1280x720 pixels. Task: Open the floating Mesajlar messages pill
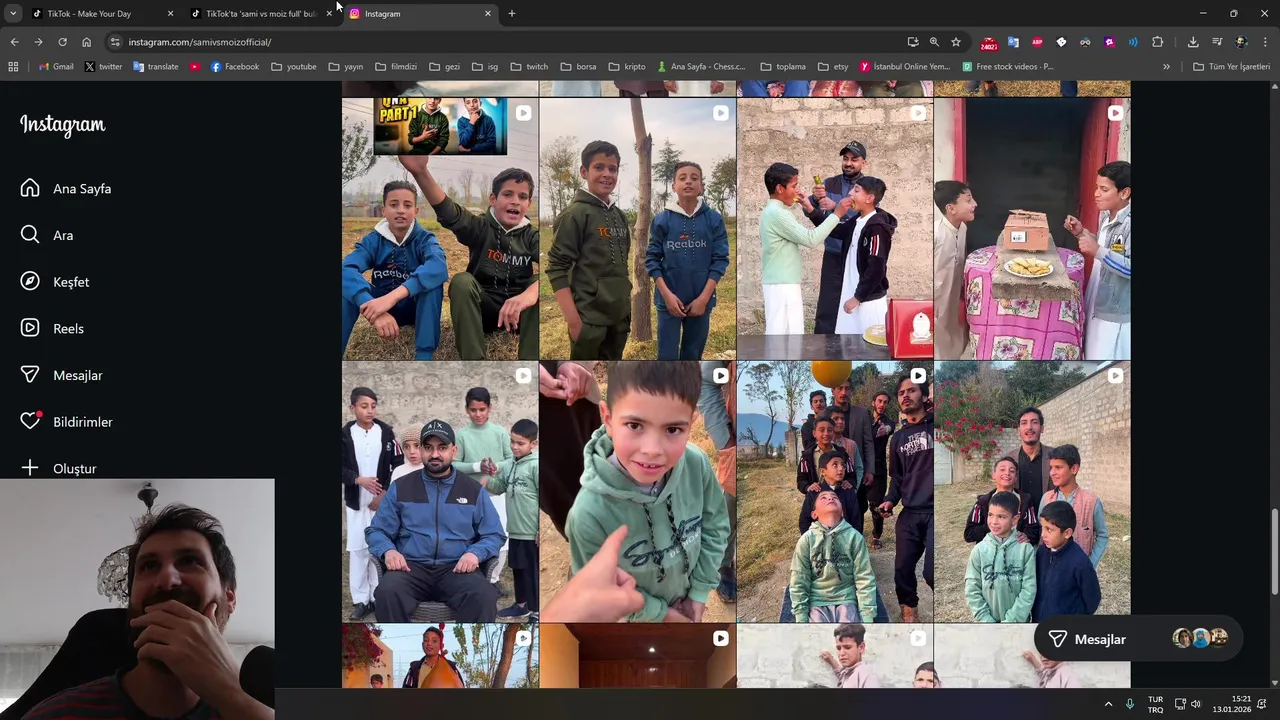point(1137,639)
